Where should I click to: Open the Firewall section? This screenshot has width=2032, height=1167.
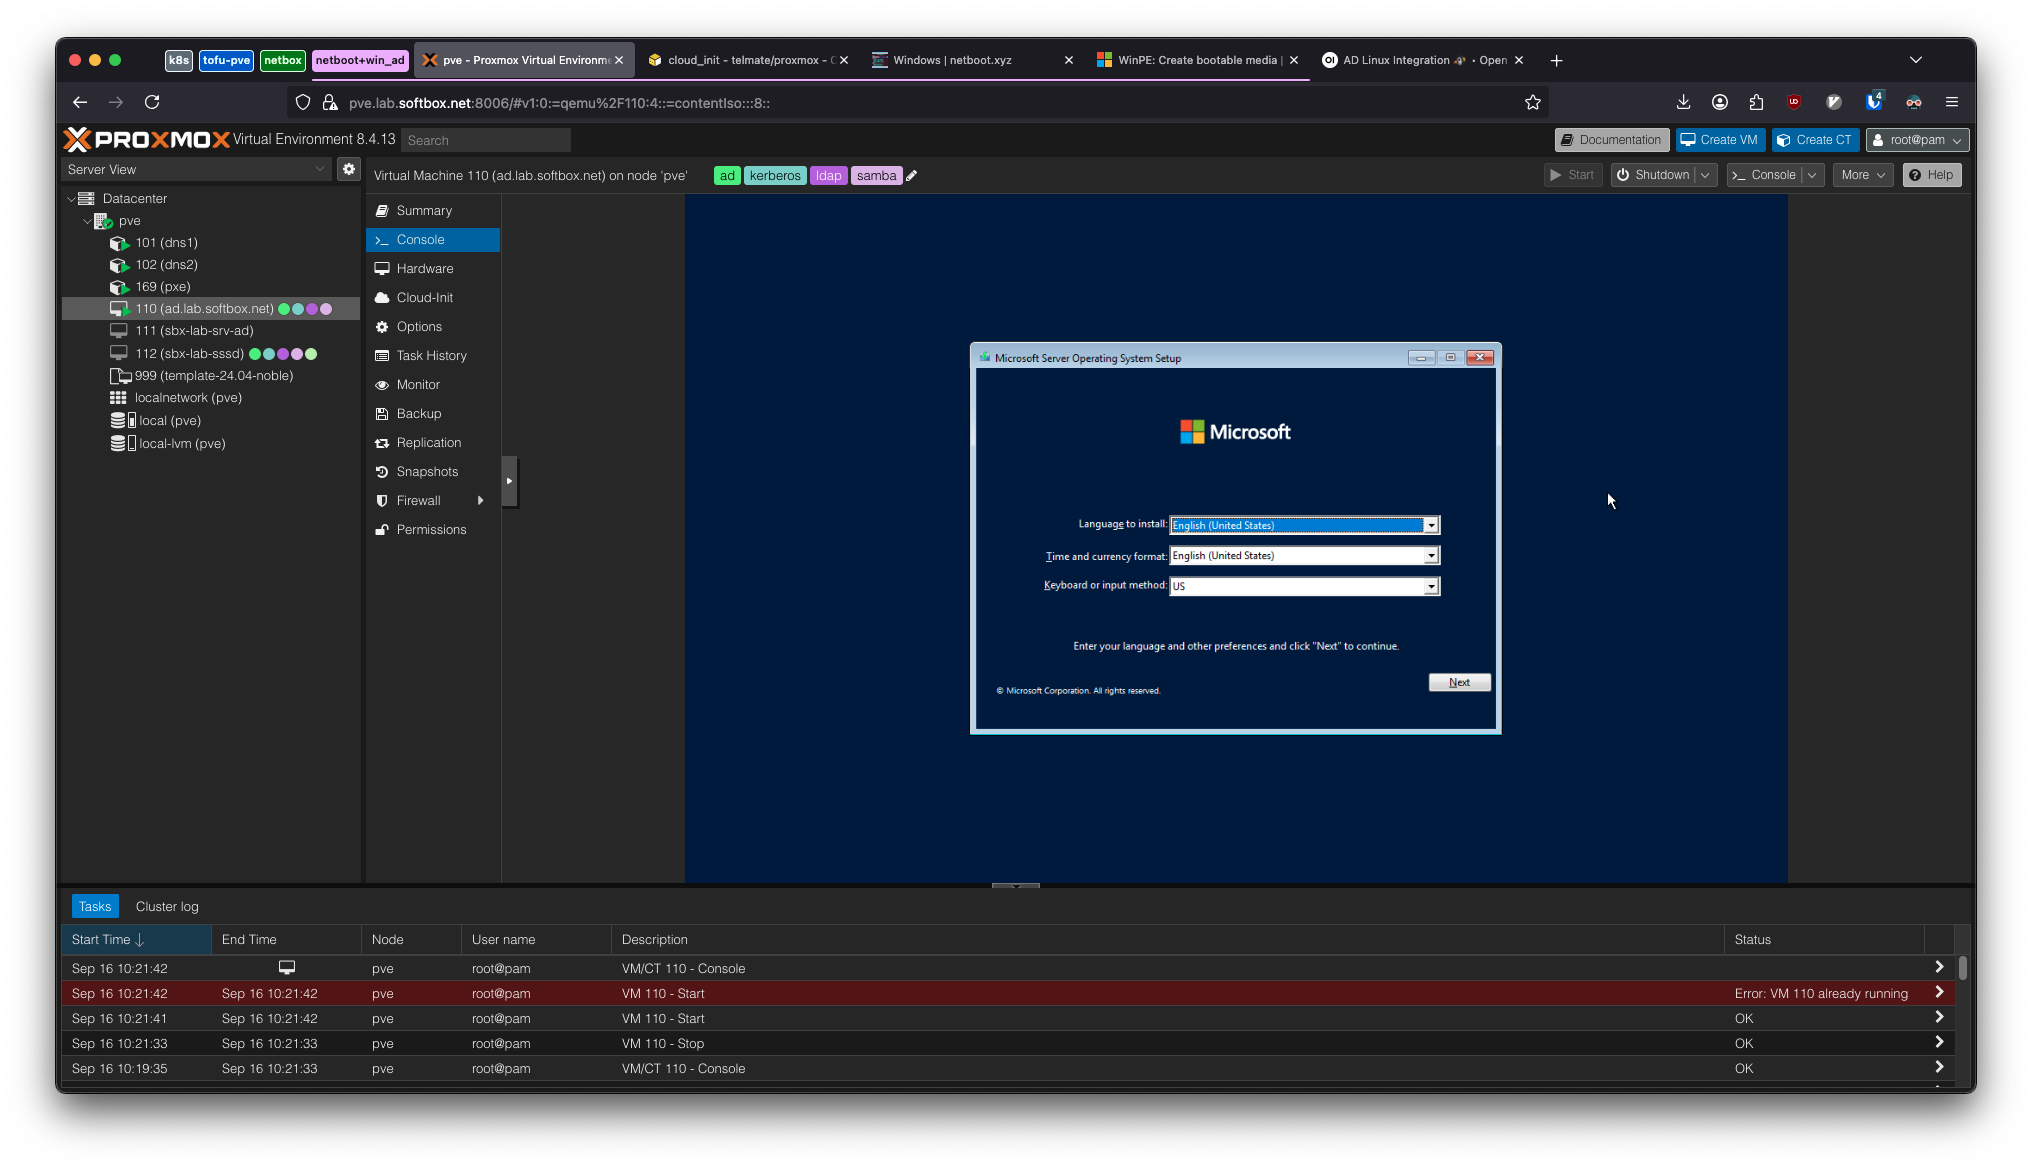418,500
